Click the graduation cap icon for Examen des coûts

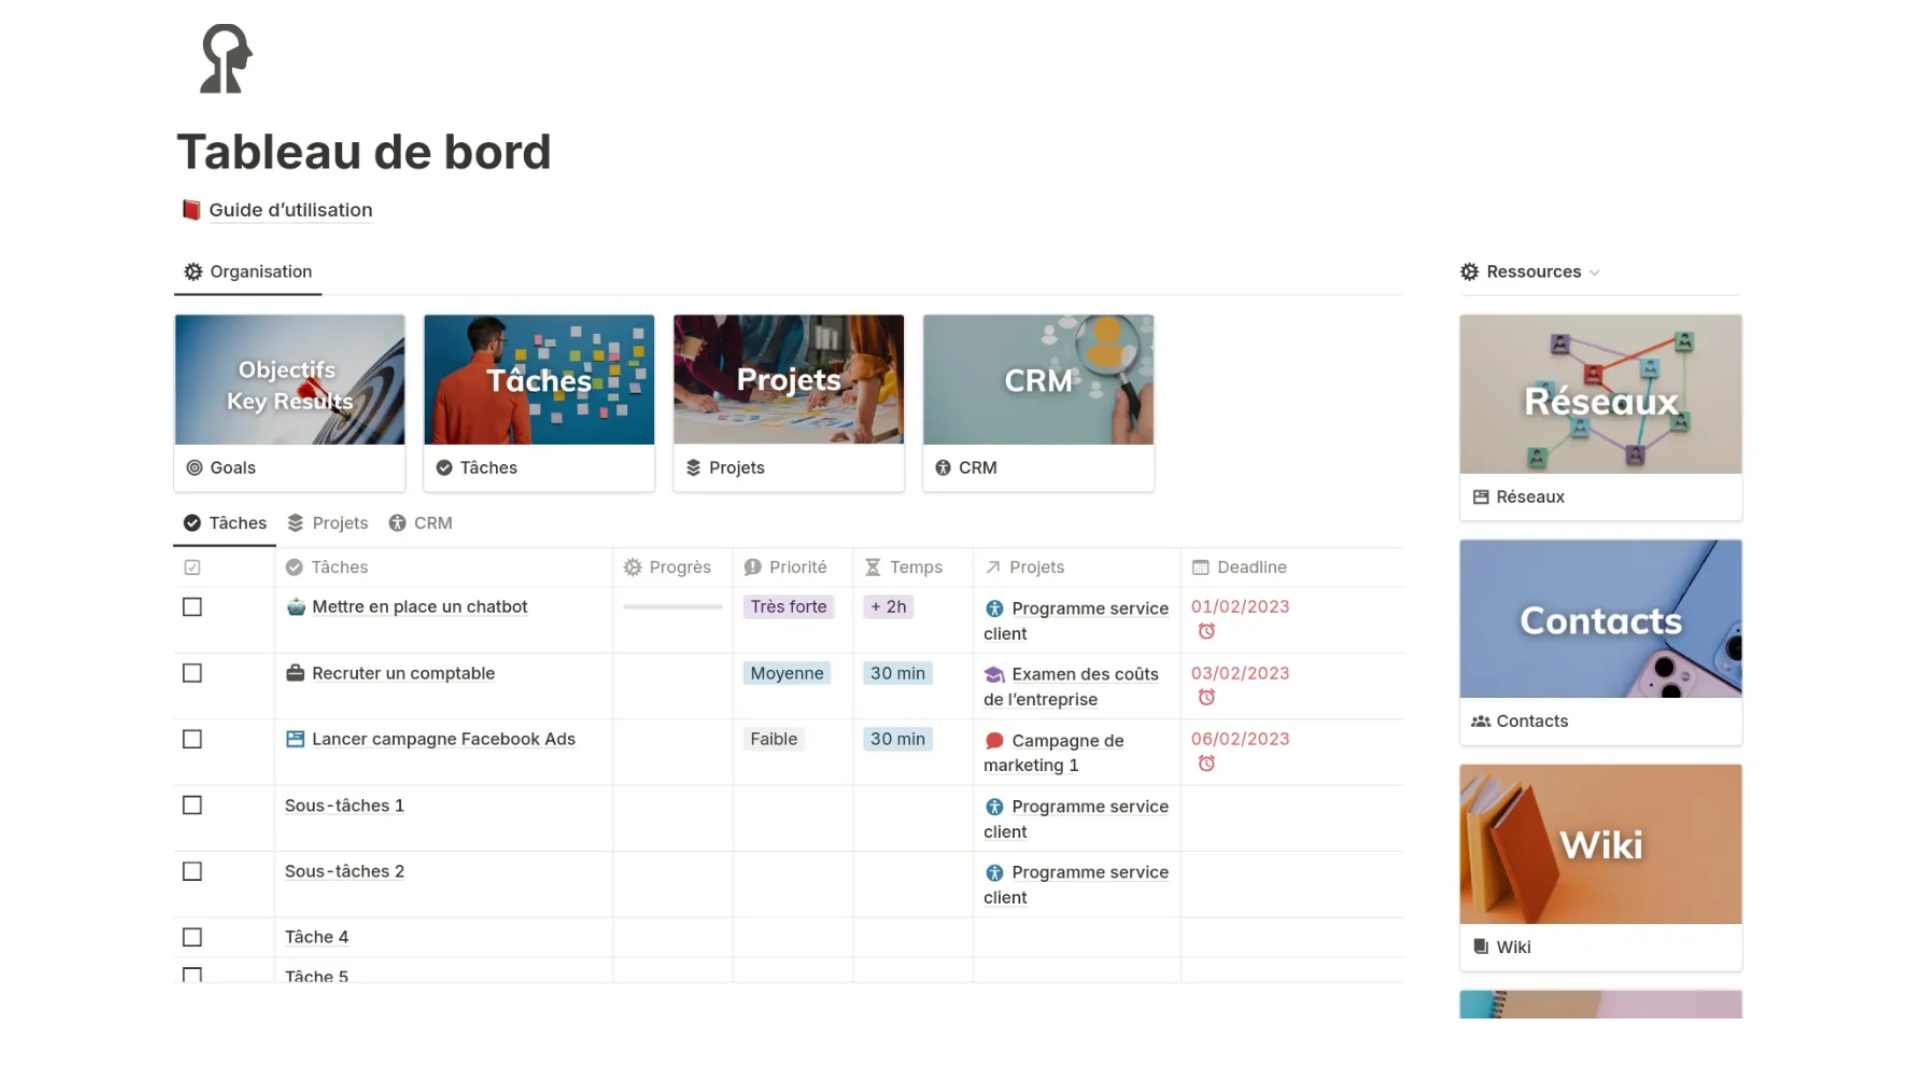click(x=994, y=675)
